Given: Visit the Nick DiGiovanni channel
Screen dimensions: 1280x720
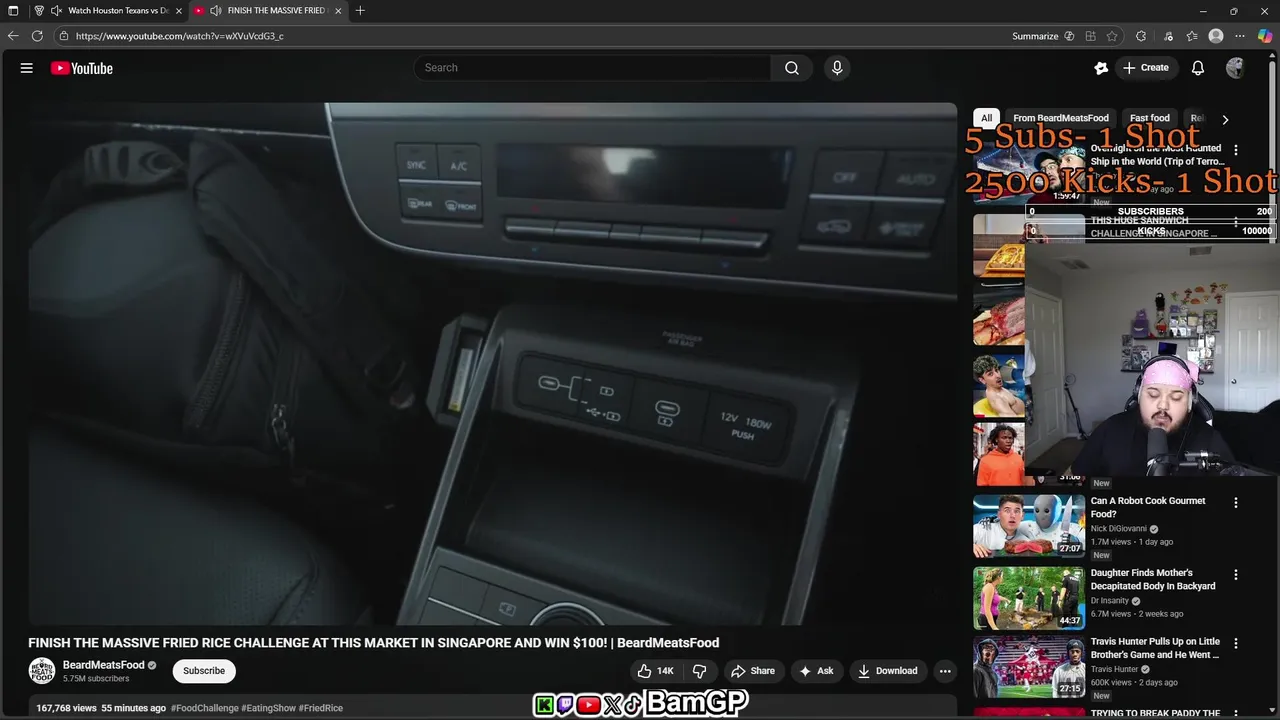Looking at the screenshot, I should point(1118,529).
